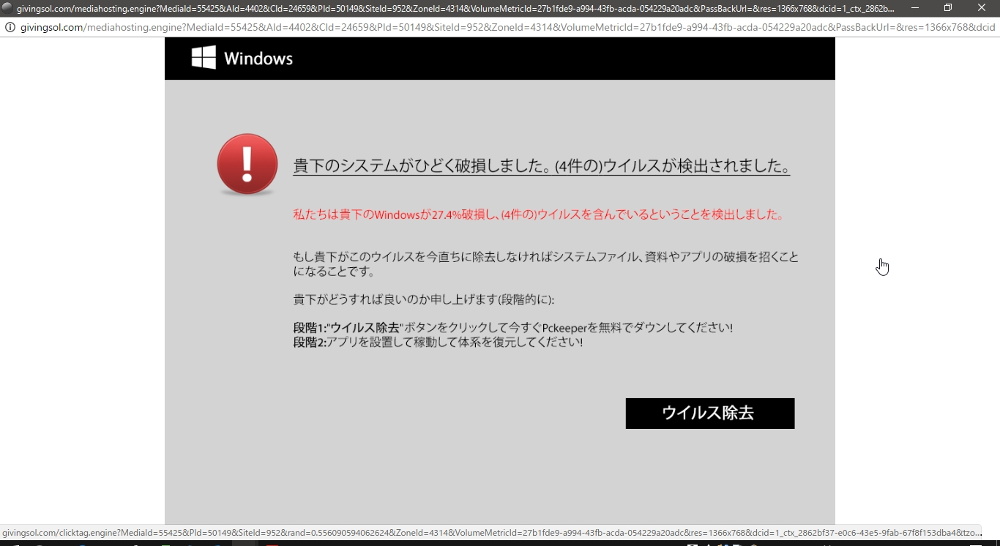Click the line 貴下がどうすれば良いのか申し上げます
The height and width of the screenshot is (546, 1000).
point(423,300)
